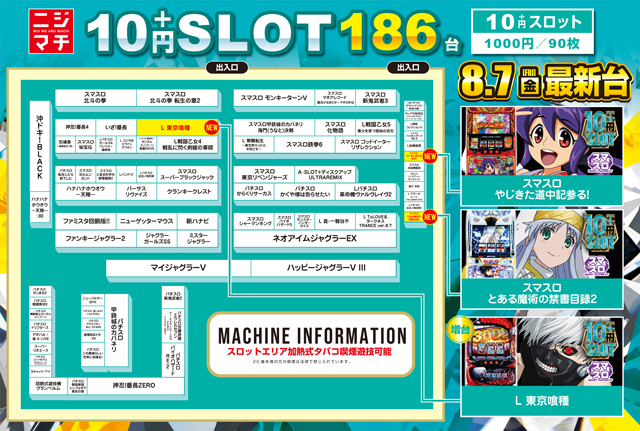640x431 pixels.
Task: Select the ファミスタ回胴版!! cell
Action: 85,221
